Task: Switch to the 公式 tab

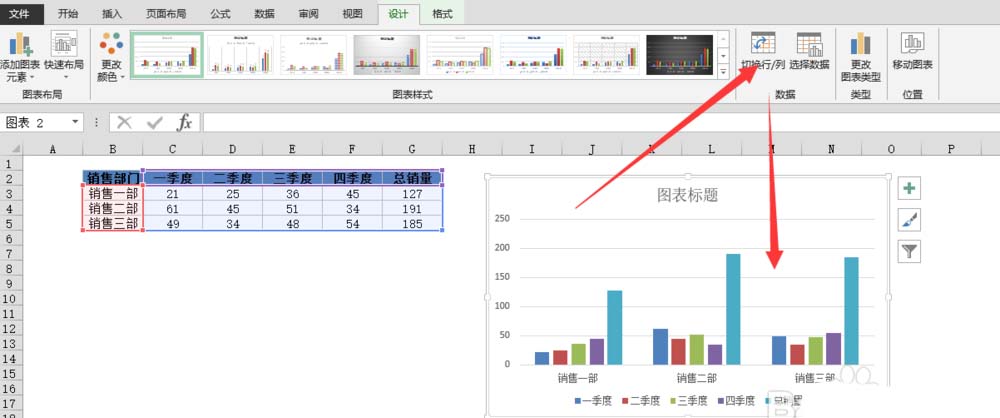Action: coord(221,13)
